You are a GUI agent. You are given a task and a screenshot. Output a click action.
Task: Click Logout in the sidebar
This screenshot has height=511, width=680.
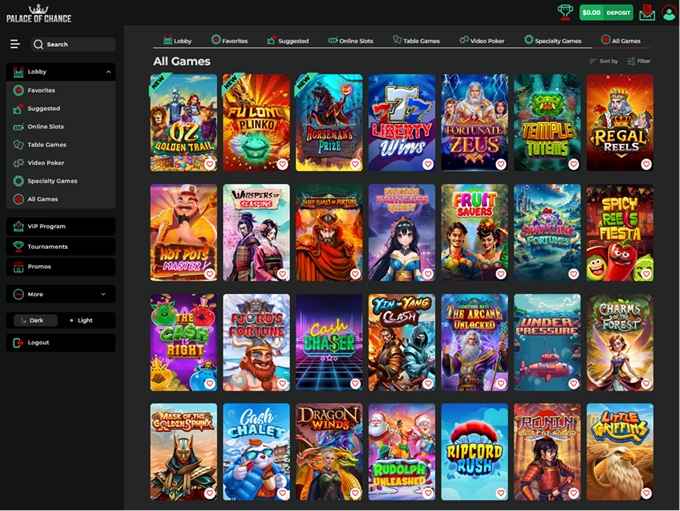(x=38, y=342)
